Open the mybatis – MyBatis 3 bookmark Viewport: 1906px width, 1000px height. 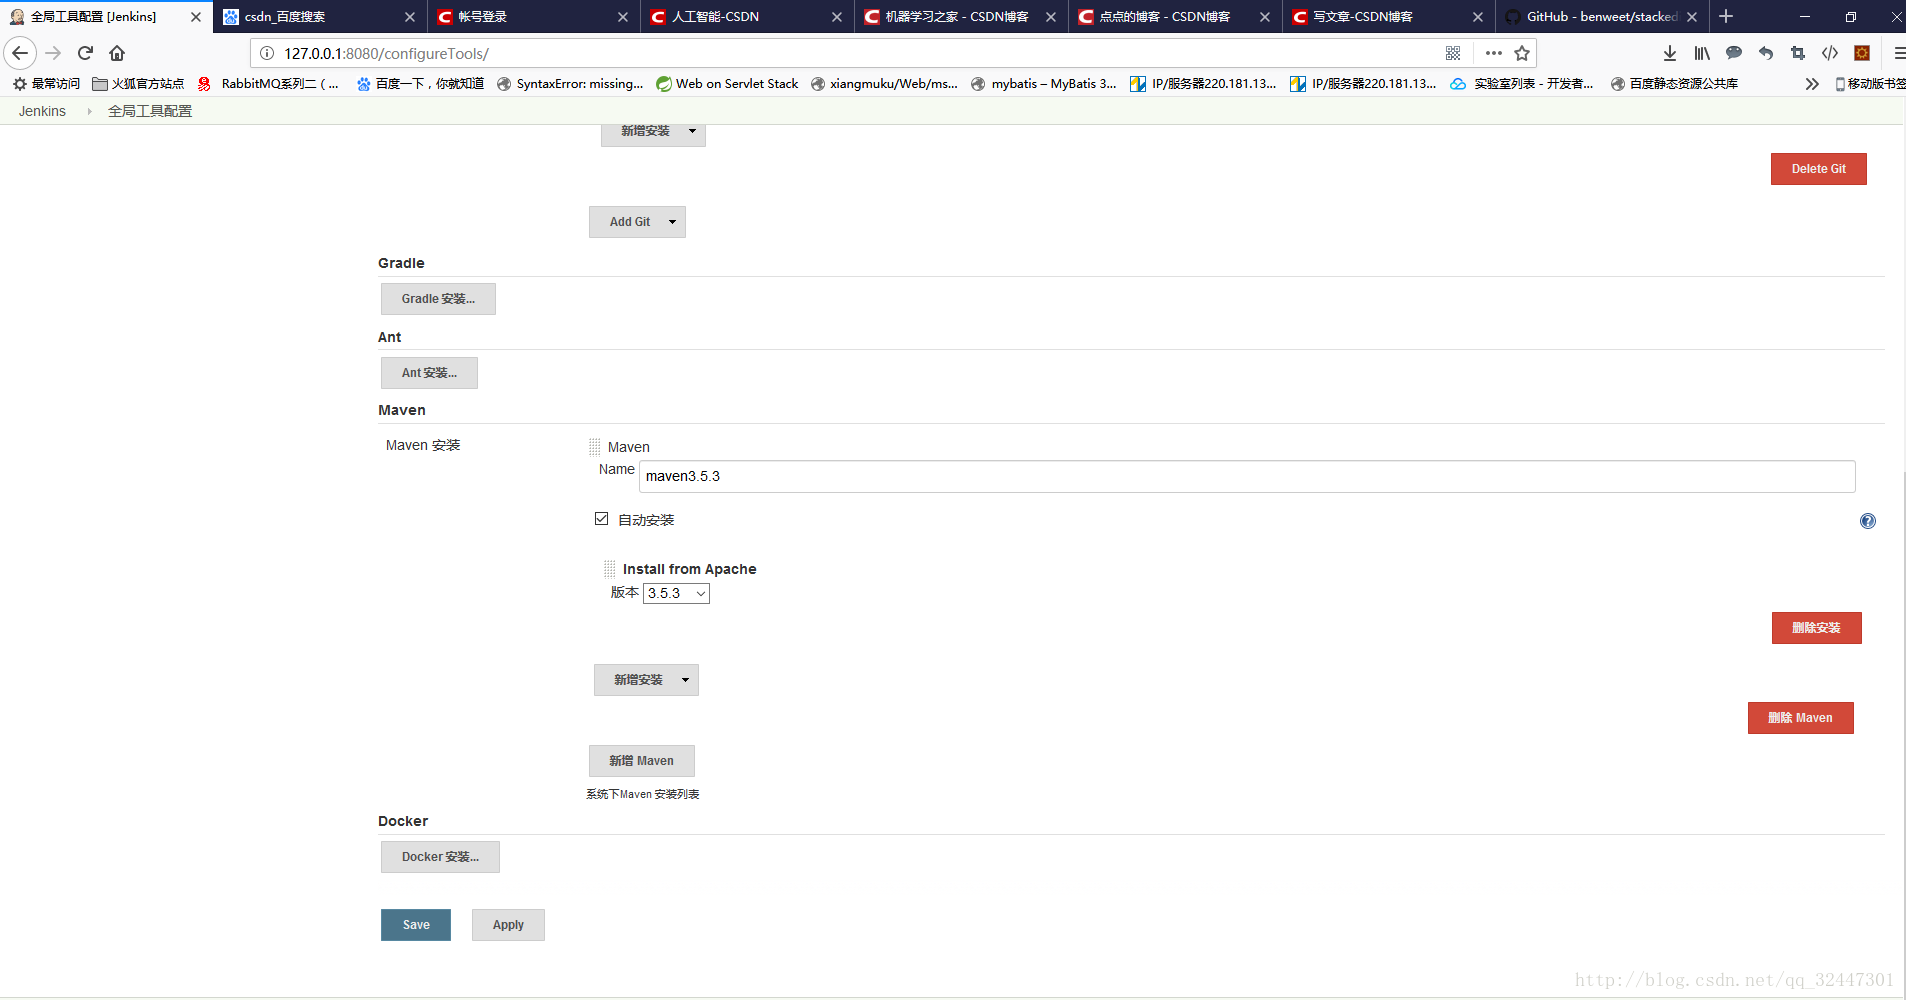tap(1043, 84)
